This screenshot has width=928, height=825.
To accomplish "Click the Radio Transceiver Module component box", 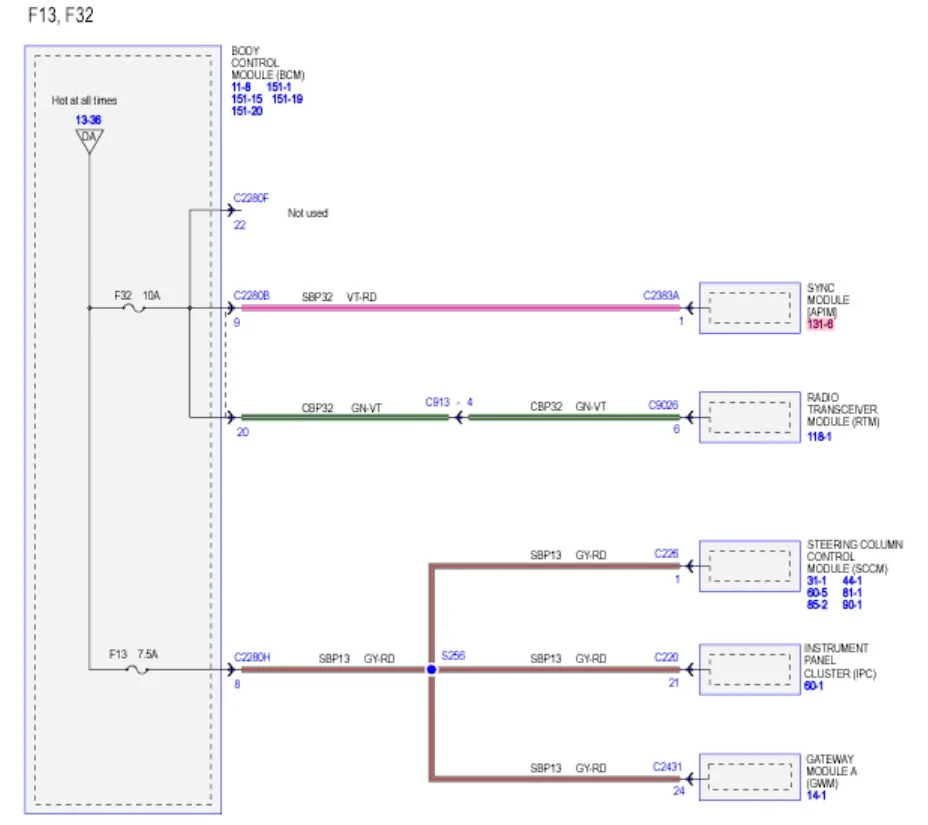I will click(x=750, y=417).
